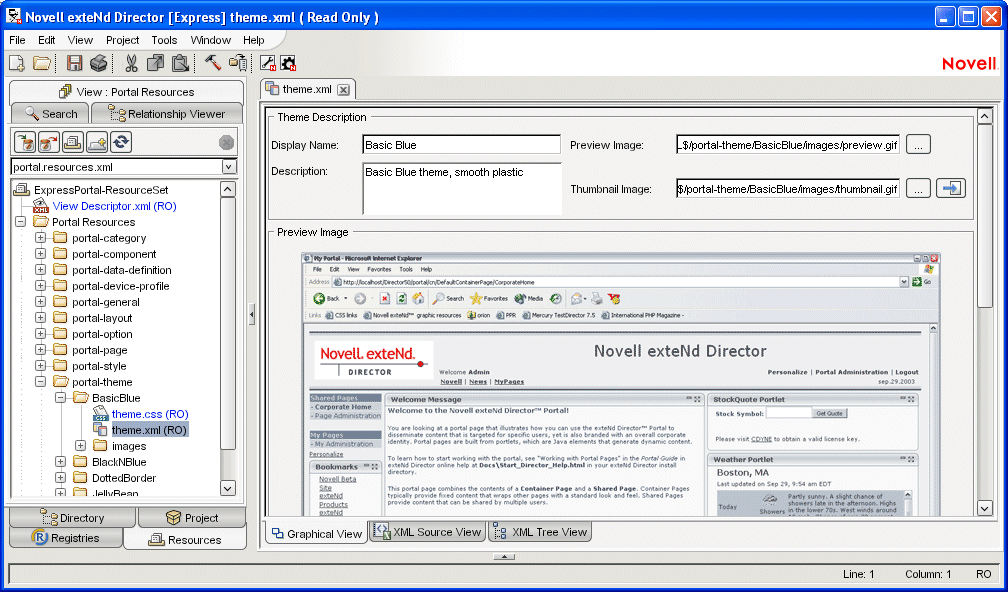The width and height of the screenshot is (1008, 592).
Task: Open the View menu
Action: [80, 40]
